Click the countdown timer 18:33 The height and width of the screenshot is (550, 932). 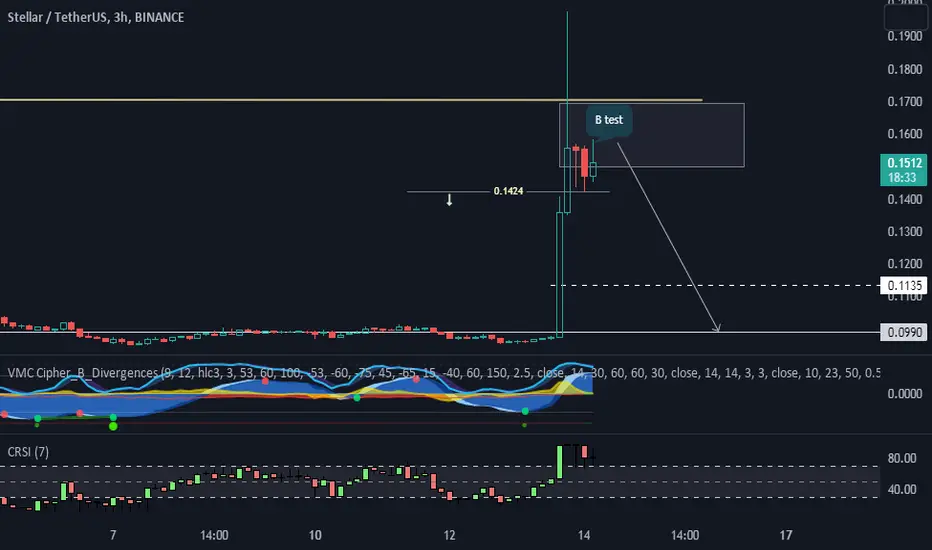click(902, 178)
